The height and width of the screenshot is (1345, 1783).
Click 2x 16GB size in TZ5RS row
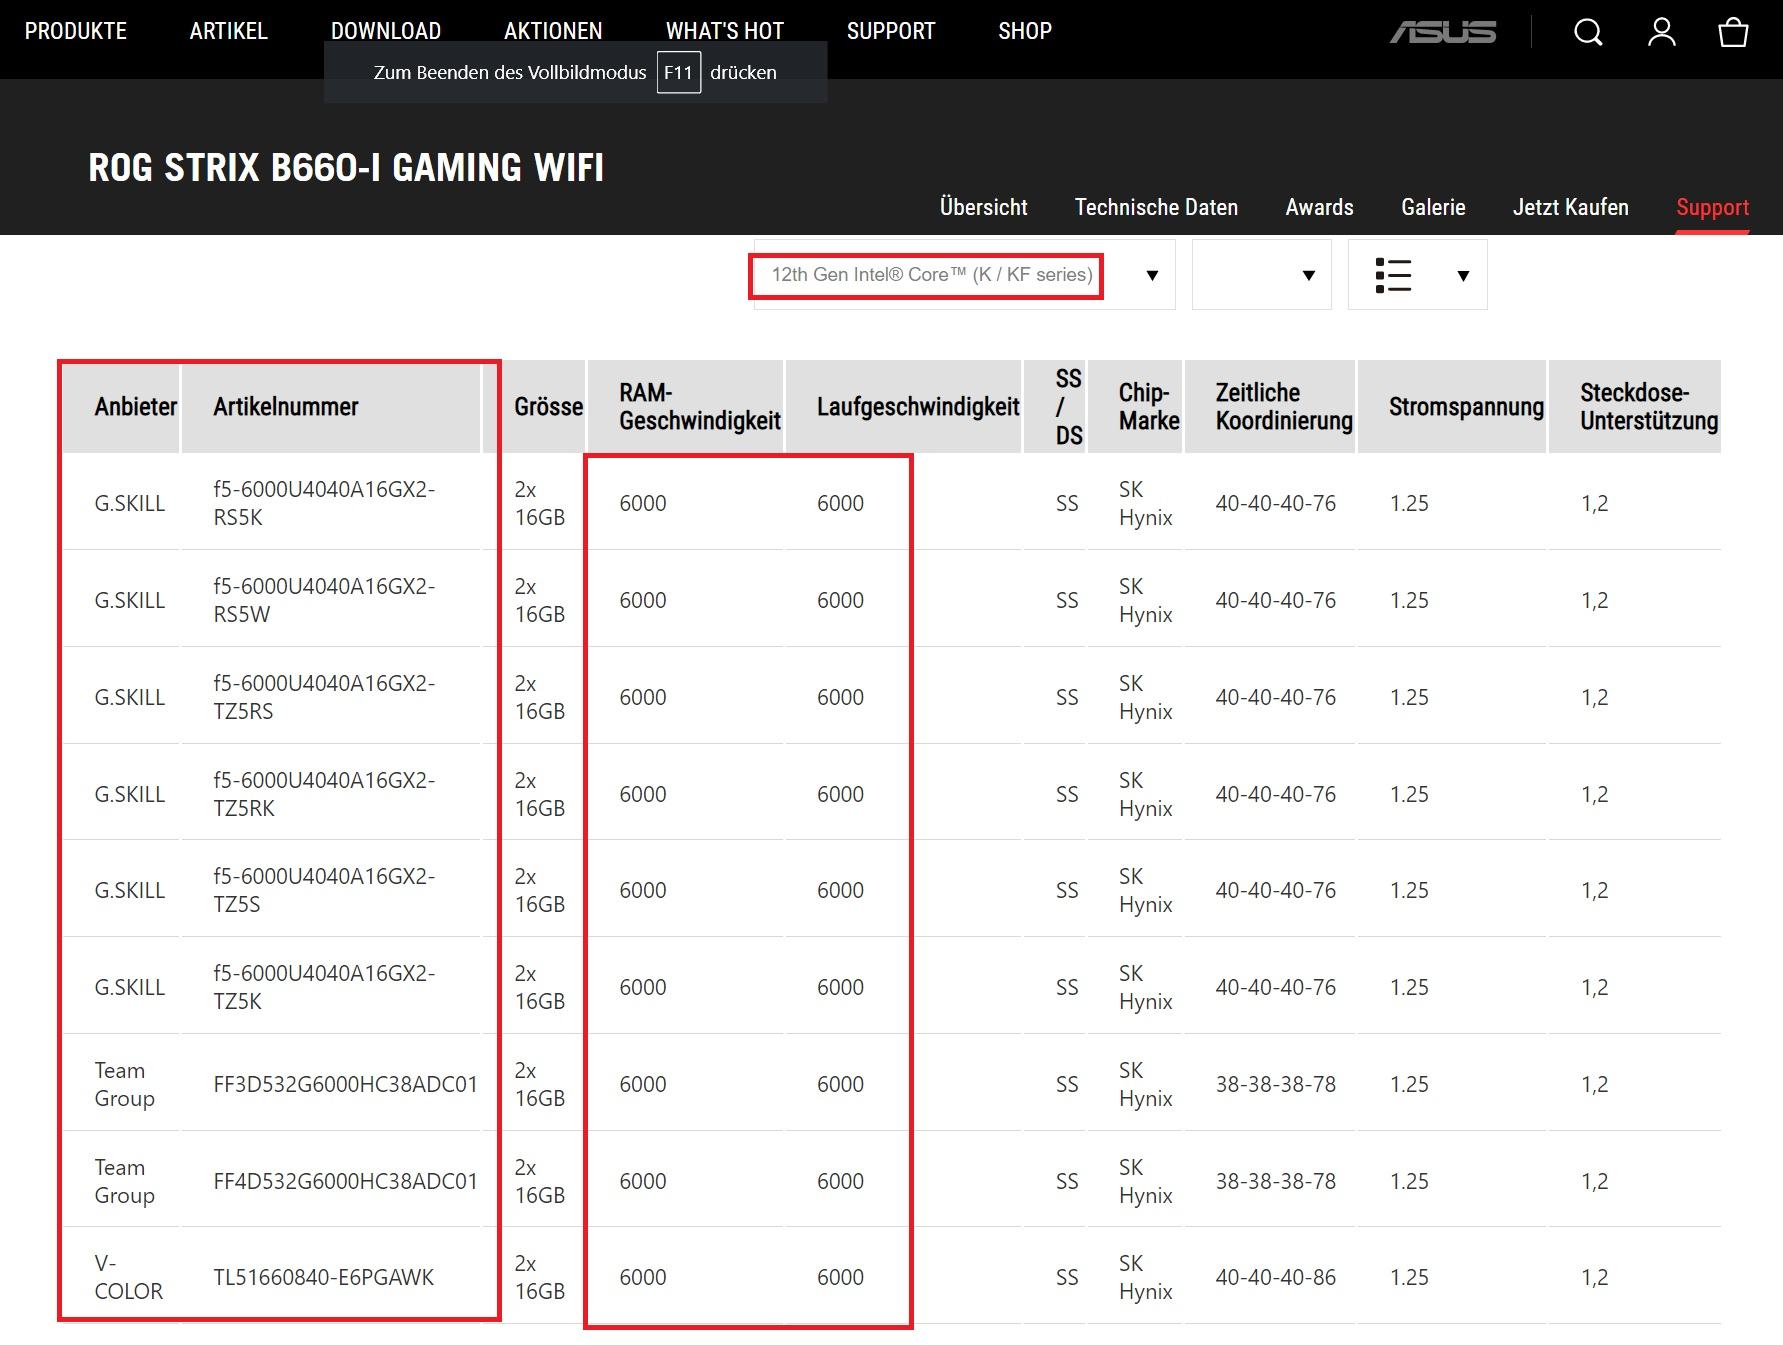coord(539,697)
